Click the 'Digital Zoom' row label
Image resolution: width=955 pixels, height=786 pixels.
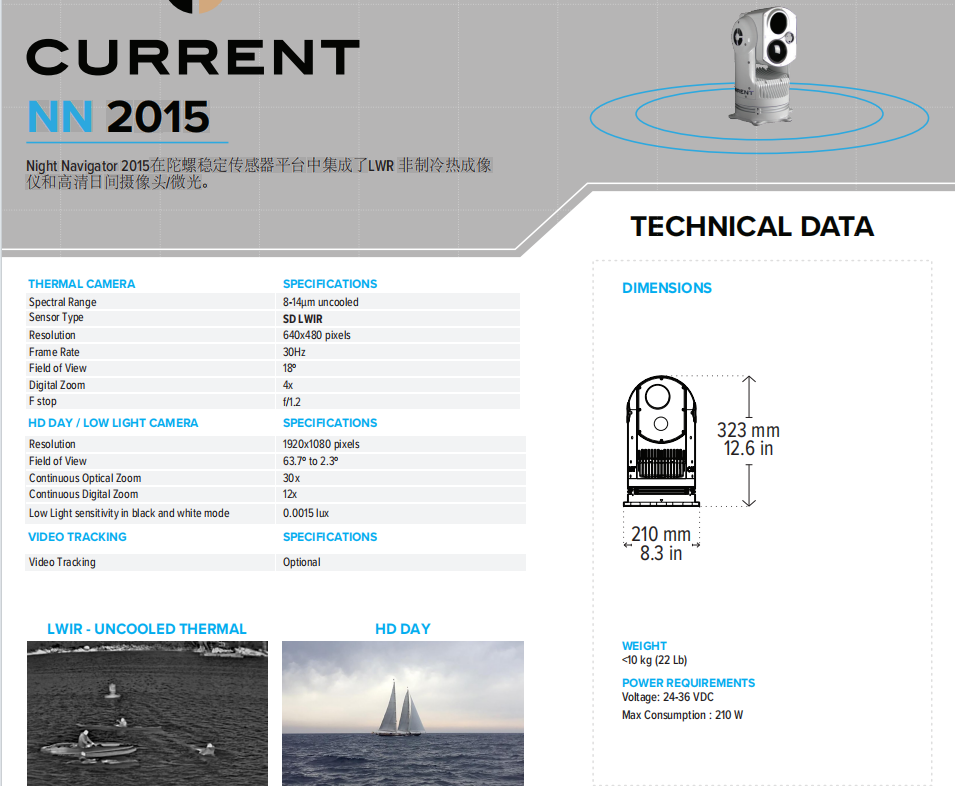pos(57,385)
